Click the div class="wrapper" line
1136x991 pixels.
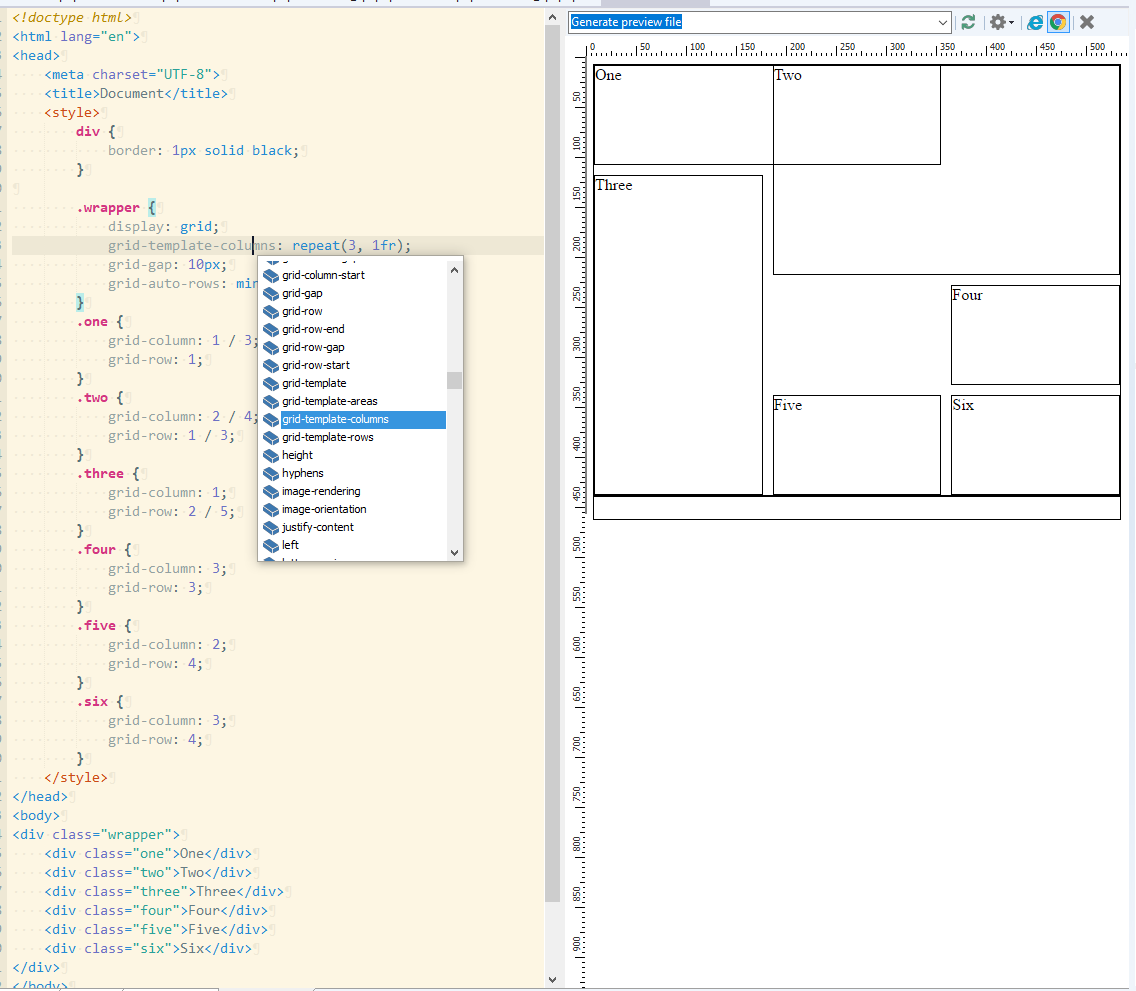pyautogui.click(x=96, y=835)
